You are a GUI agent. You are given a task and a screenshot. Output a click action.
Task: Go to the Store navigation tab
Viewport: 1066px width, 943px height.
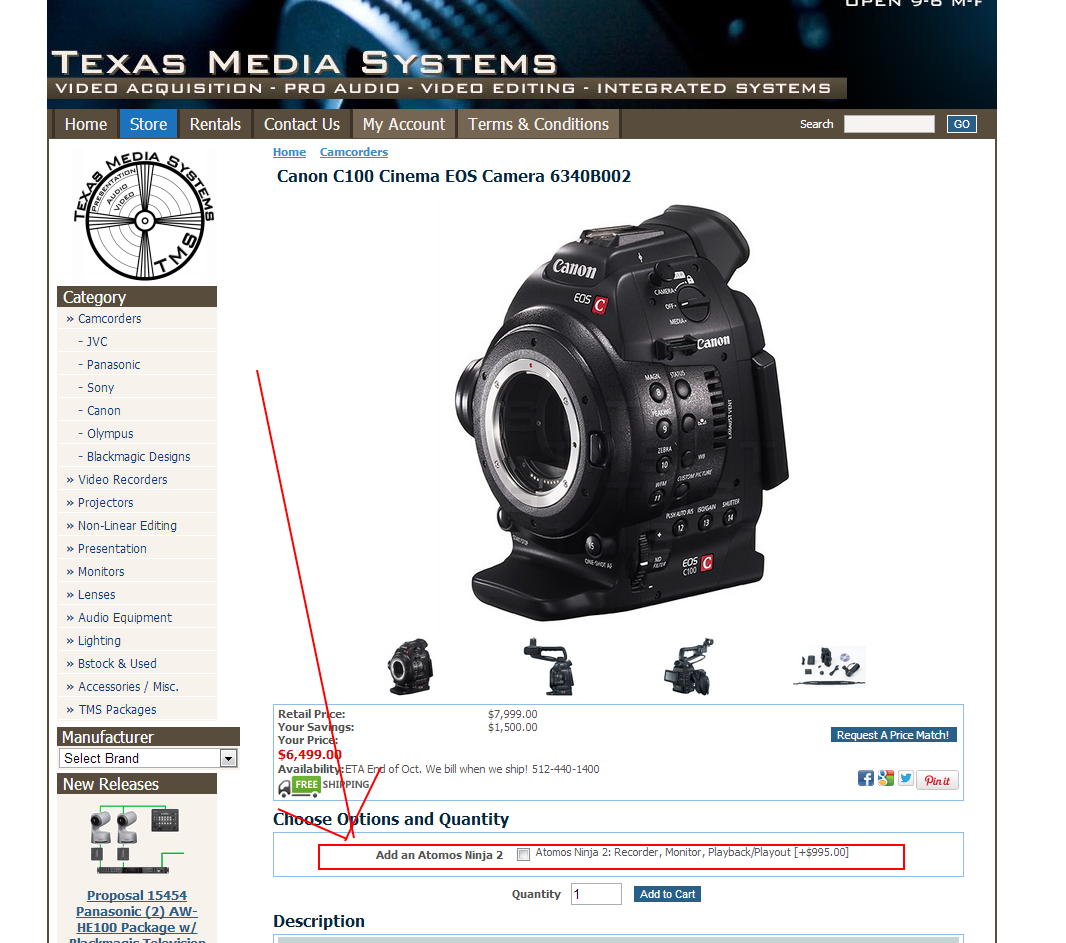pyautogui.click(x=148, y=124)
